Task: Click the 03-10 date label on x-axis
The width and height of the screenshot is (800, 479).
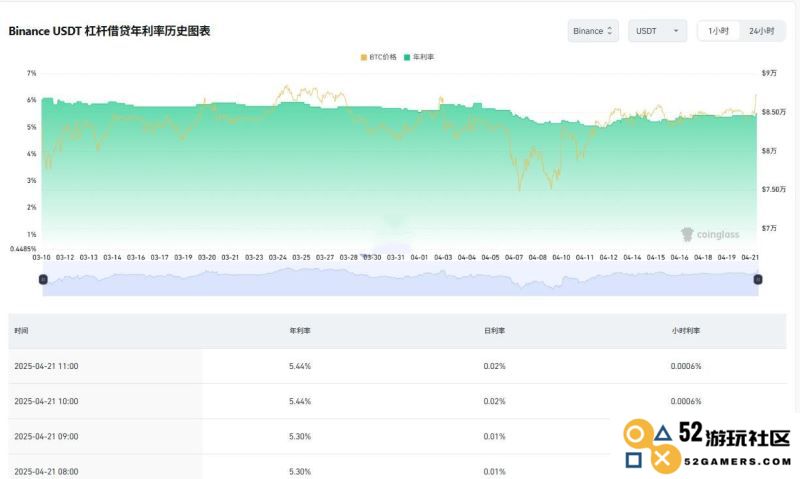Action: 41,258
